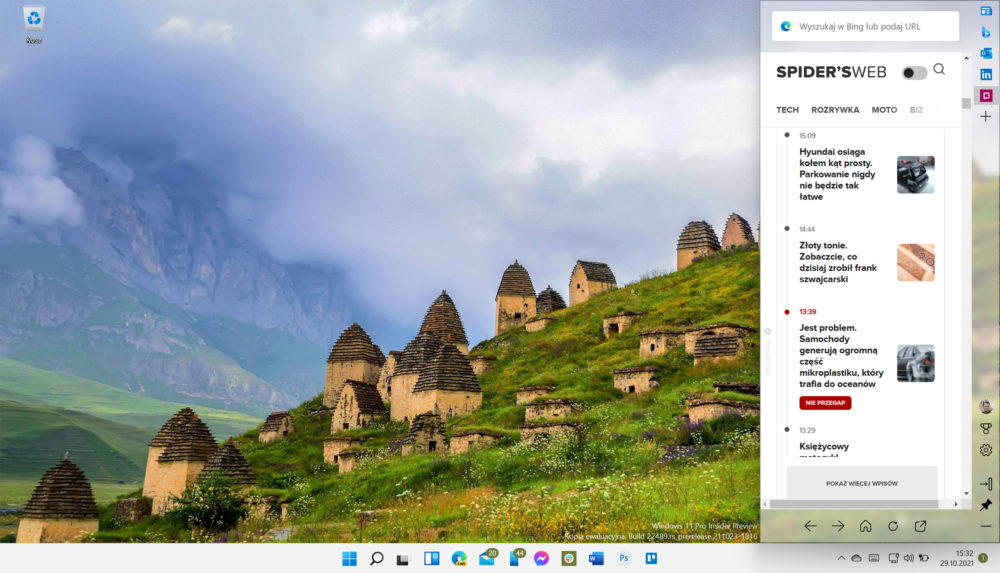Open the Samochody generują mikroplastik article

pos(841,355)
